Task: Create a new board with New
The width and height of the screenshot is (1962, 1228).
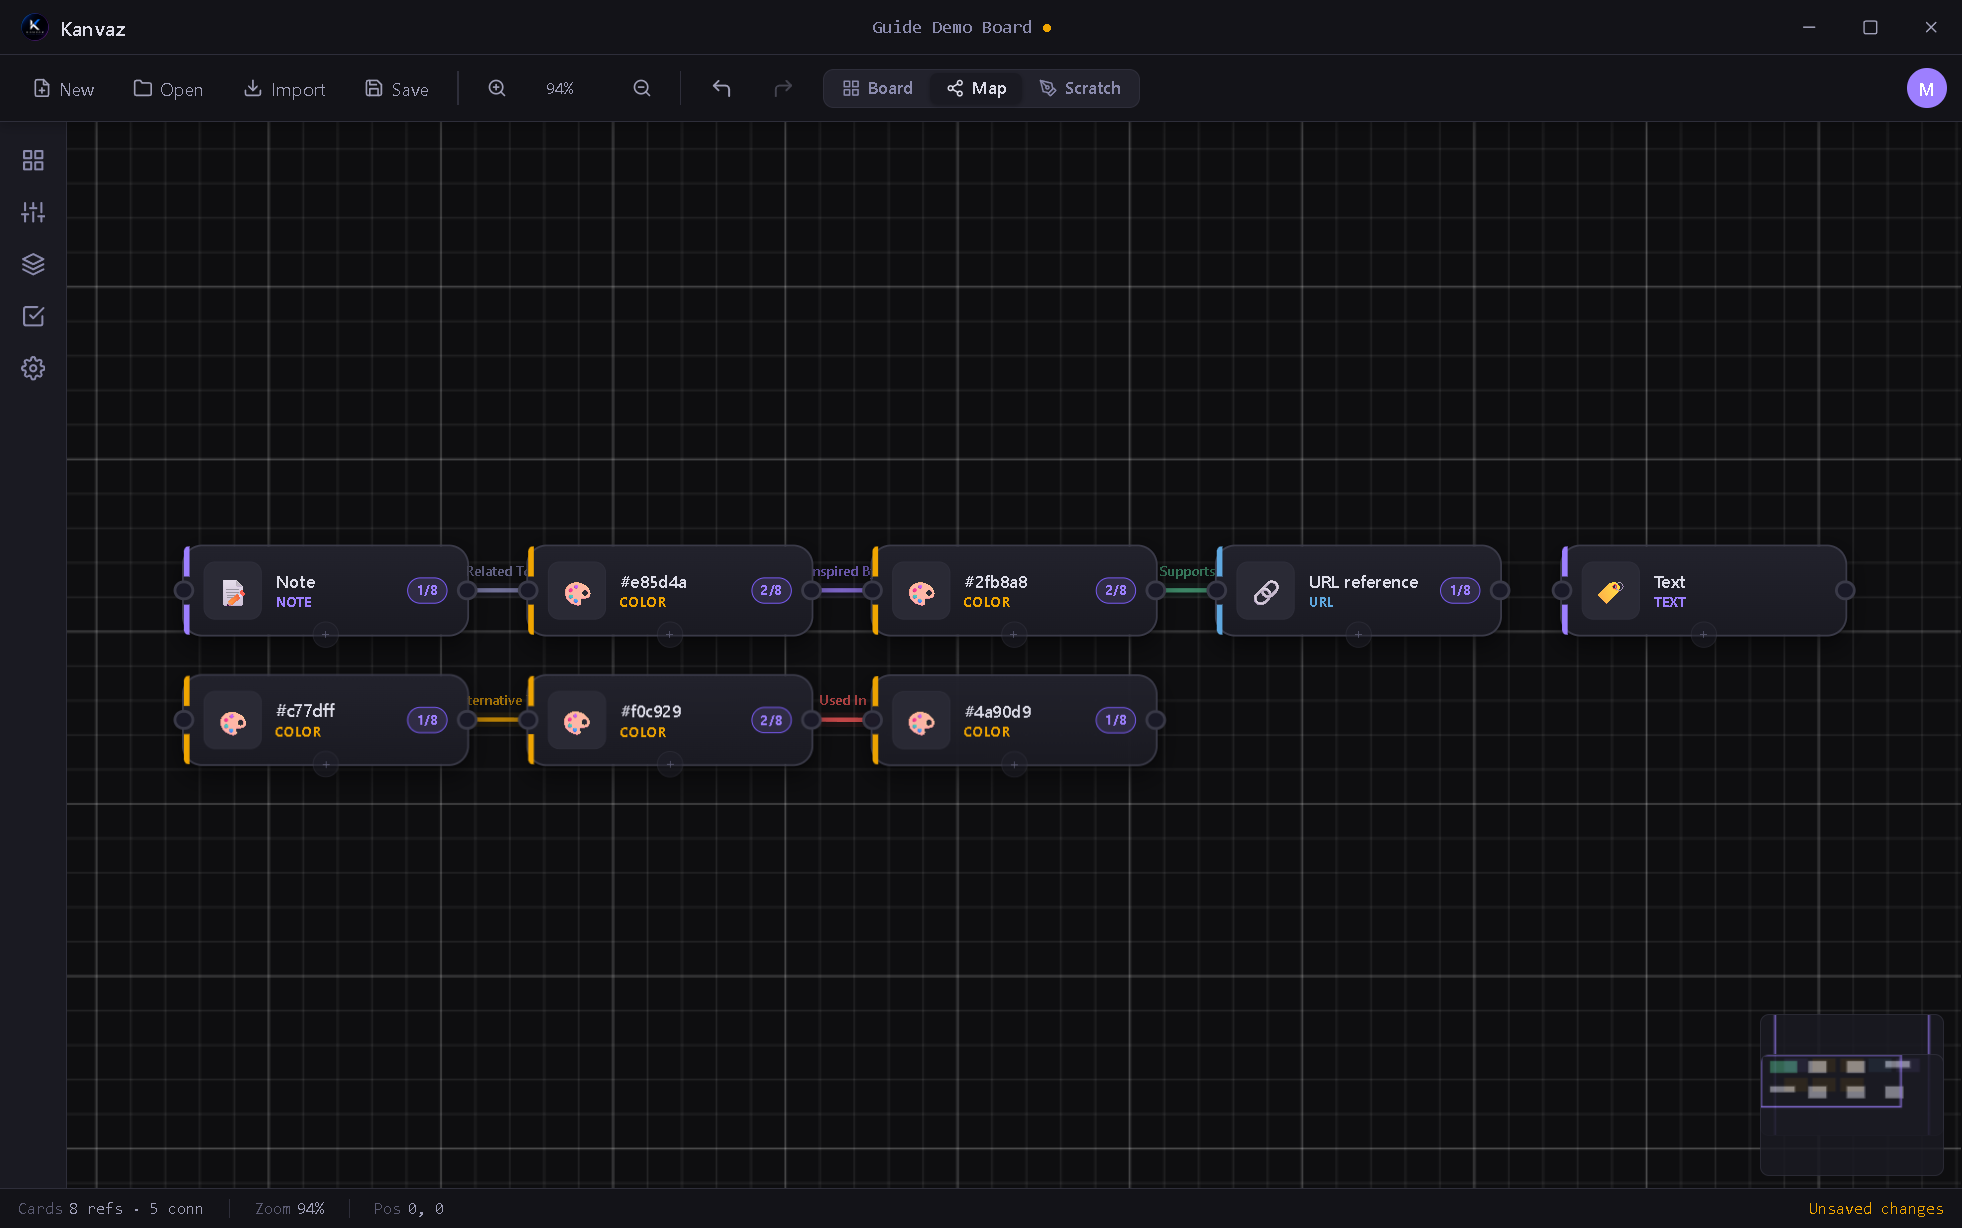Action: [64, 89]
